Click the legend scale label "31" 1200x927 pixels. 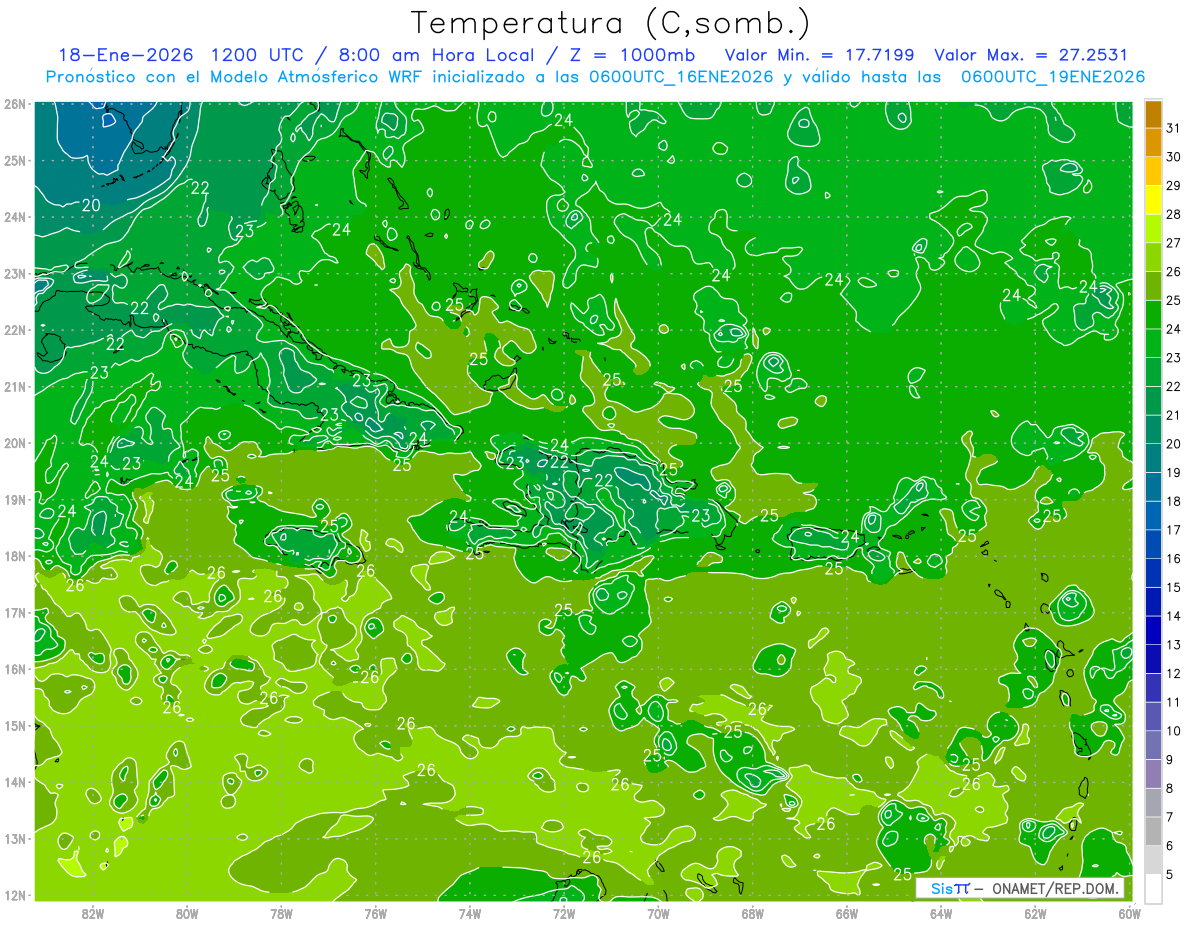pyautogui.click(x=1174, y=128)
